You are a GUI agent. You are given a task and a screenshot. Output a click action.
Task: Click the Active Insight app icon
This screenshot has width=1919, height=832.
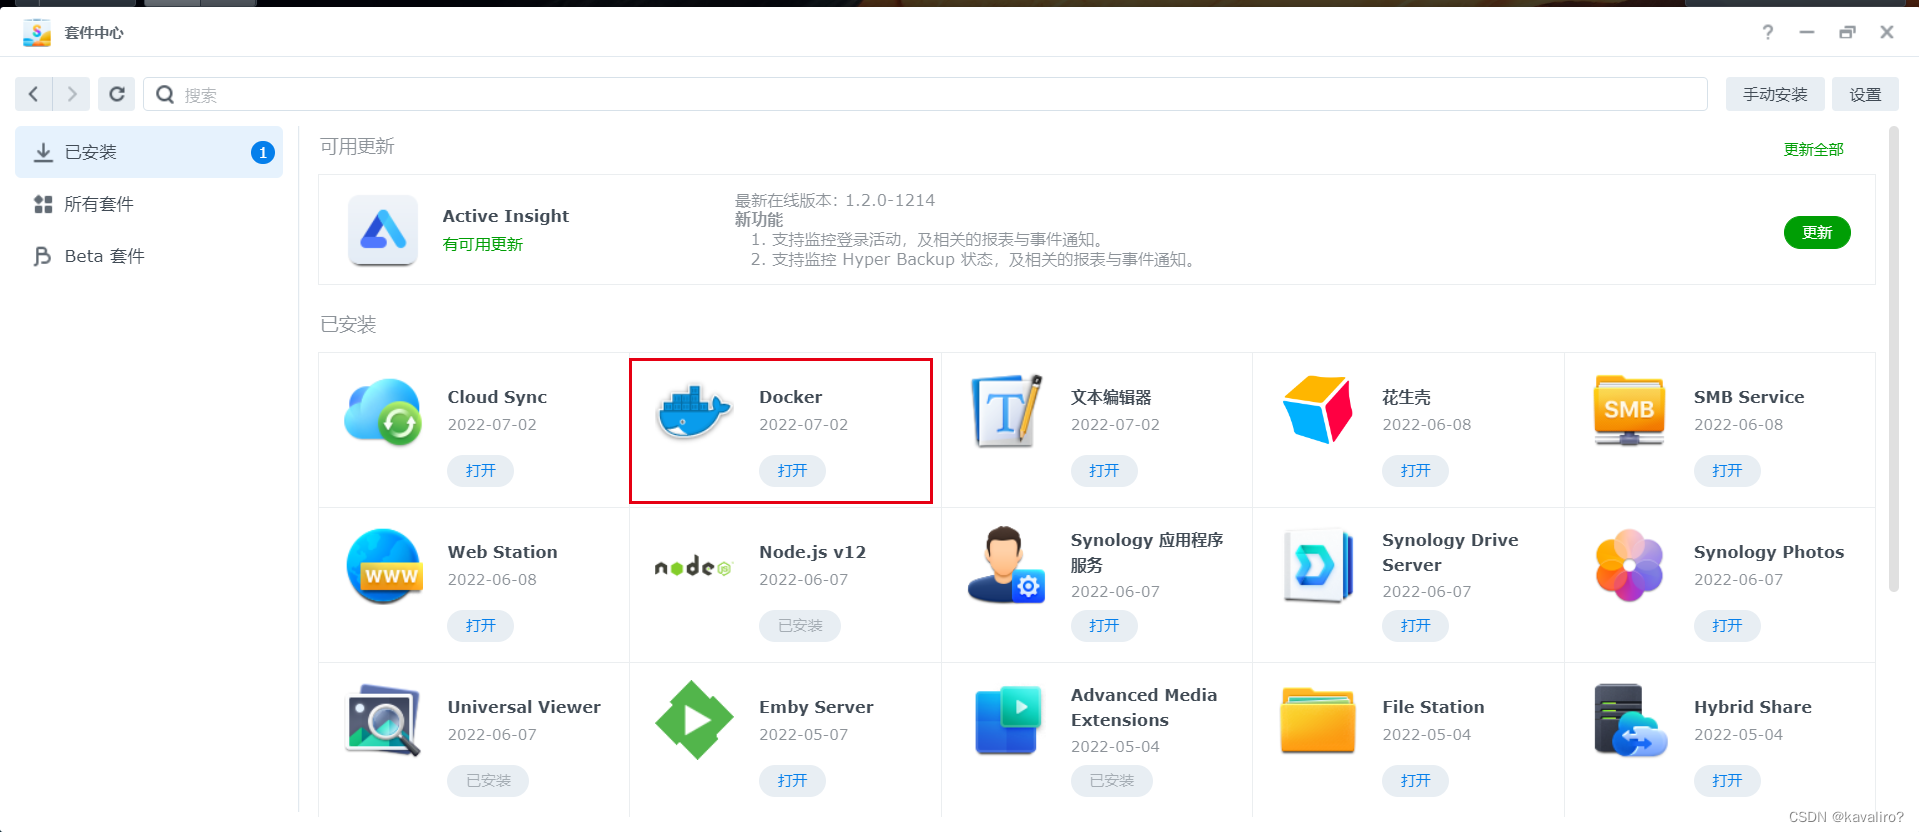click(383, 230)
